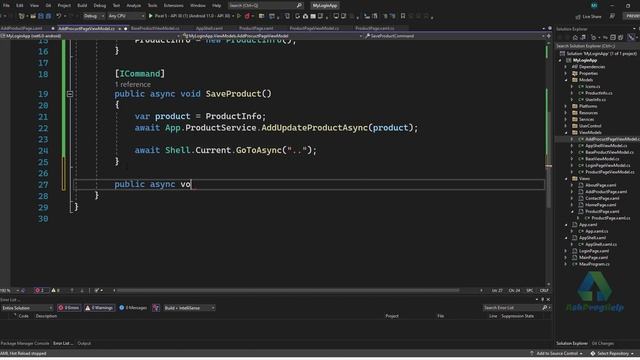640x360 pixels.
Task: Expand the Properties node
Action: coord(566,73)
